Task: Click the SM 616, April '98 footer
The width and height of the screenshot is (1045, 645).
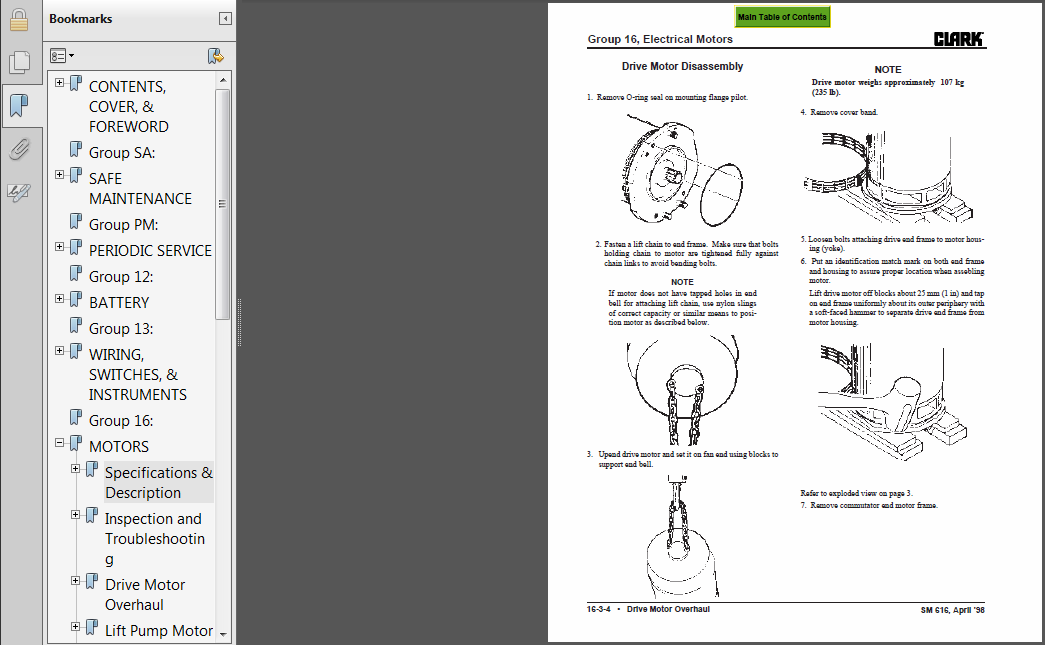Action: pyautogui.click(x=952, y=610)
